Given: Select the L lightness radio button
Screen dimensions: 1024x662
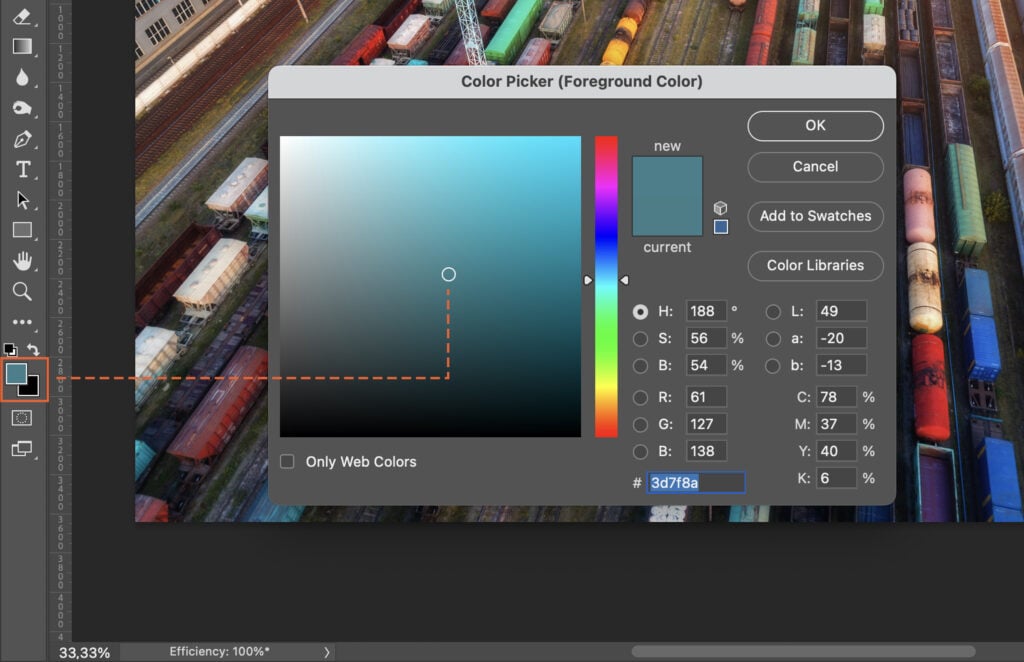Looking at the screenshot, I should click(x=772, y=311).
